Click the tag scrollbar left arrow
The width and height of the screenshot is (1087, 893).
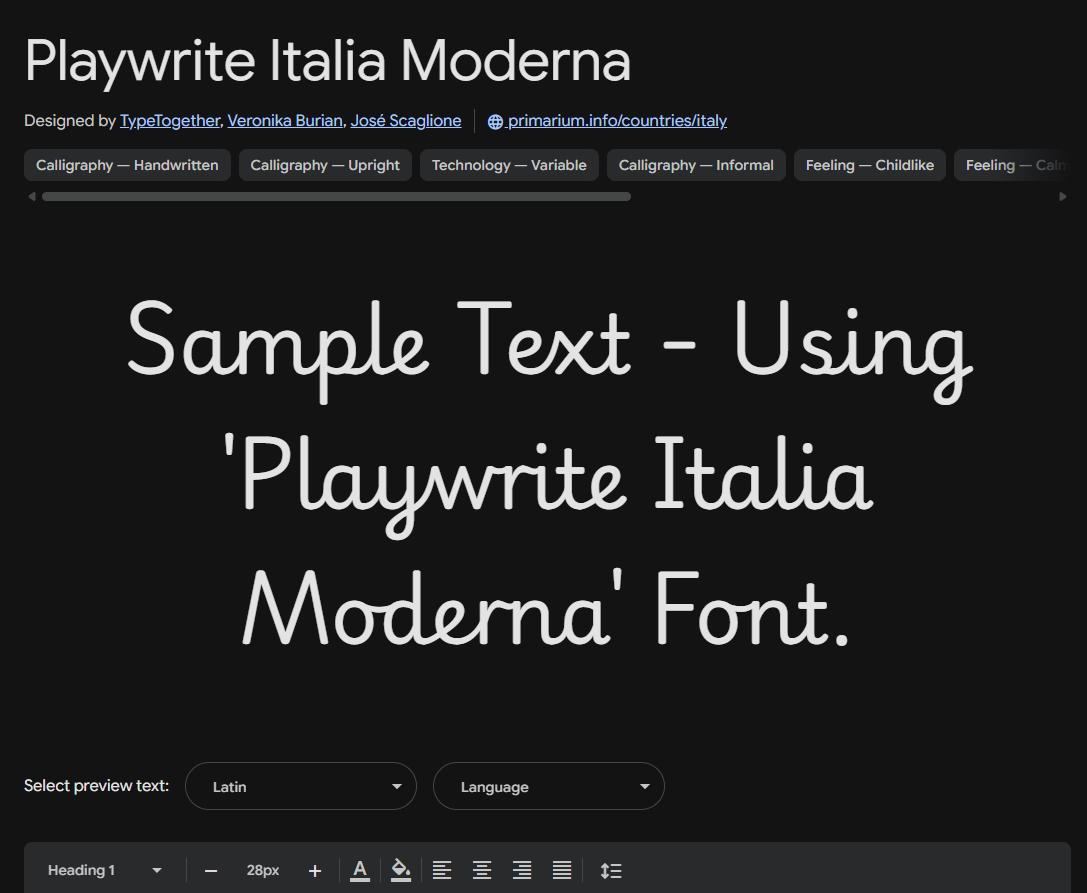pos(31,197)
